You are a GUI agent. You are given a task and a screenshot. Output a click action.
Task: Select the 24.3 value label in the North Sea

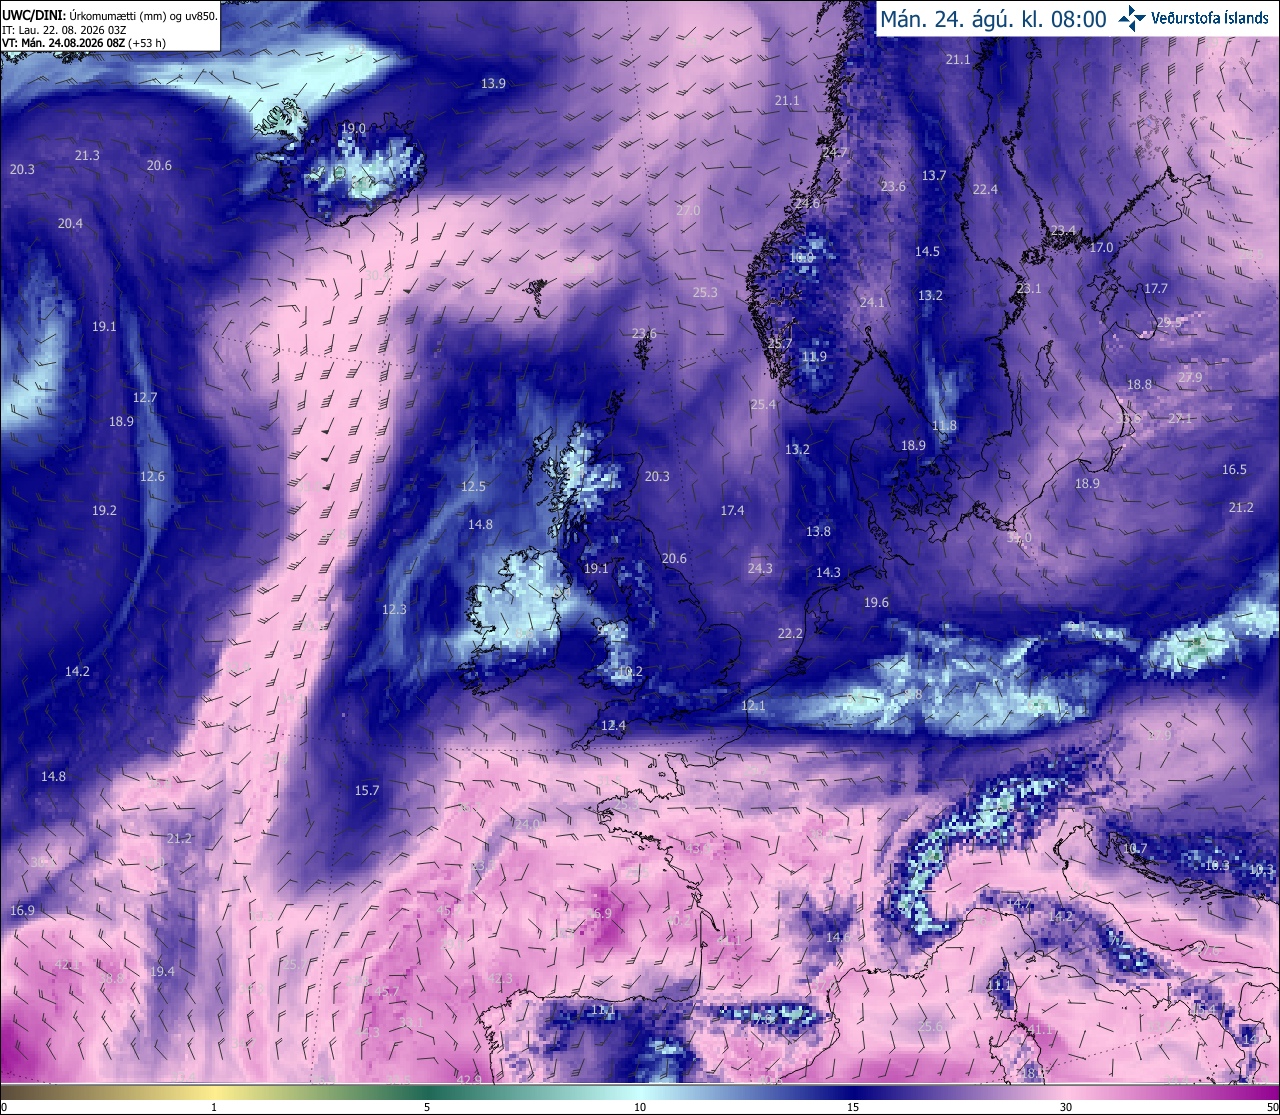click(760, 569)
